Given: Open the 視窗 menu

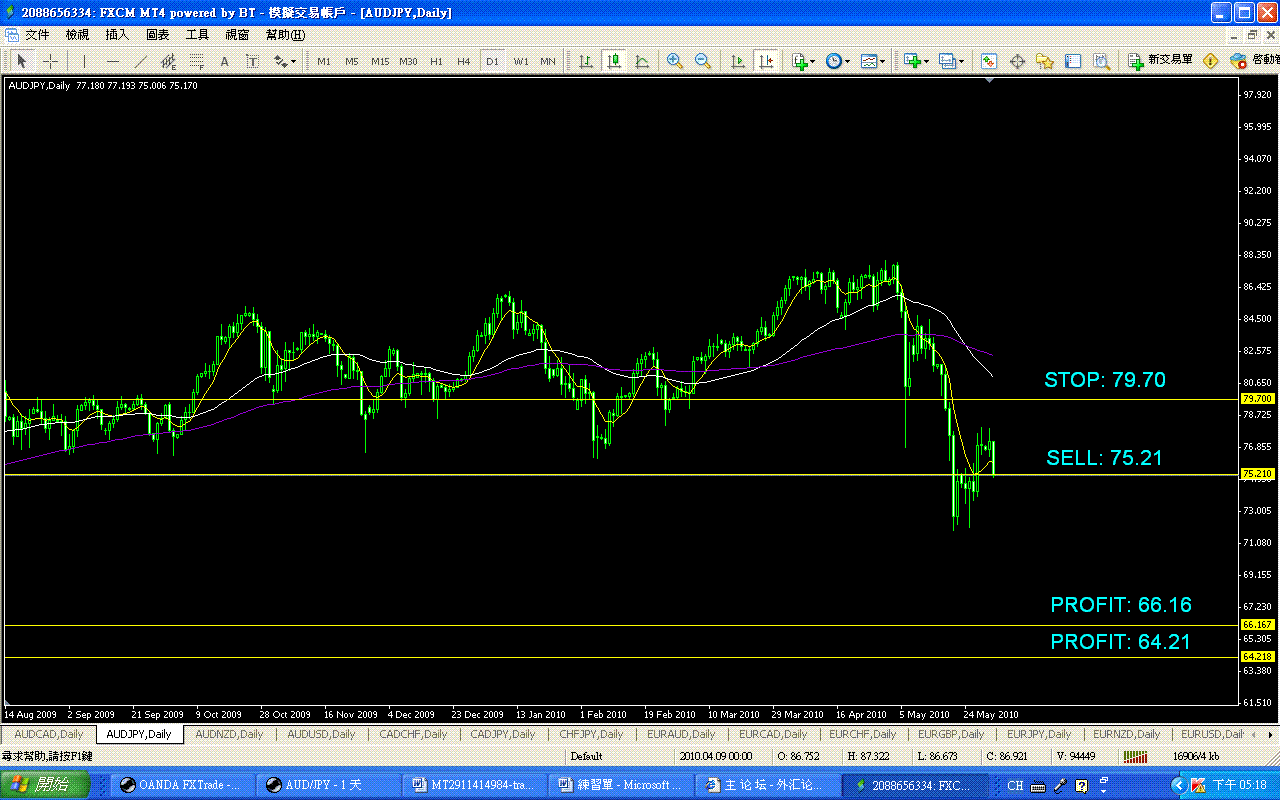Looking at the screenshot, I should coord(237,35).
